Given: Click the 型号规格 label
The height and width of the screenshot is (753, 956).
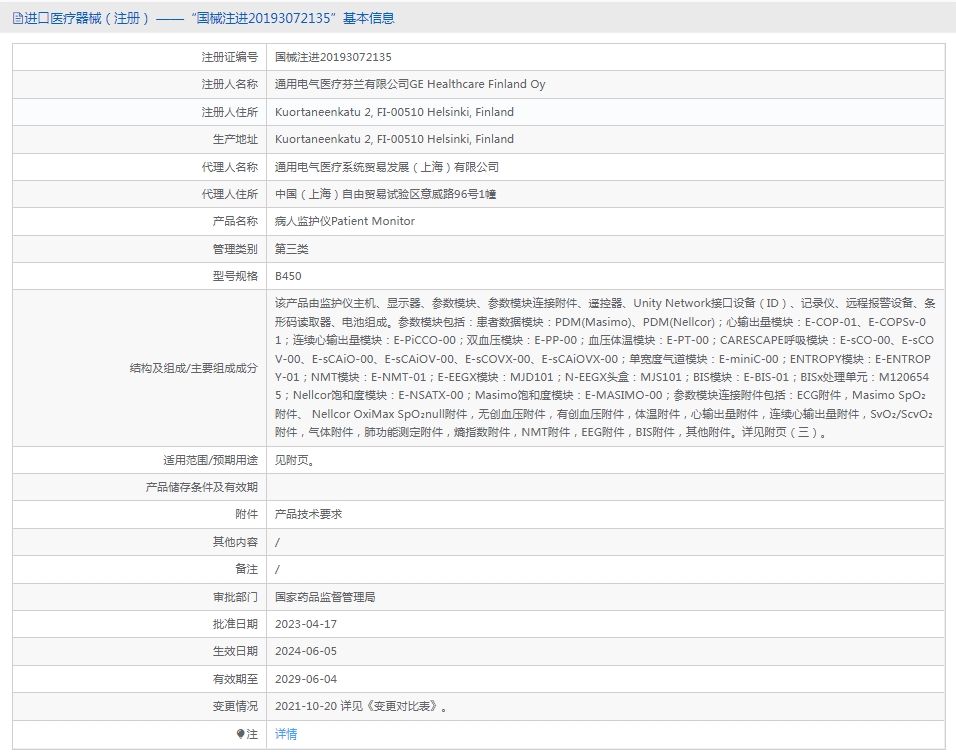Looking at the screenshot, I should tap(235, 276).
